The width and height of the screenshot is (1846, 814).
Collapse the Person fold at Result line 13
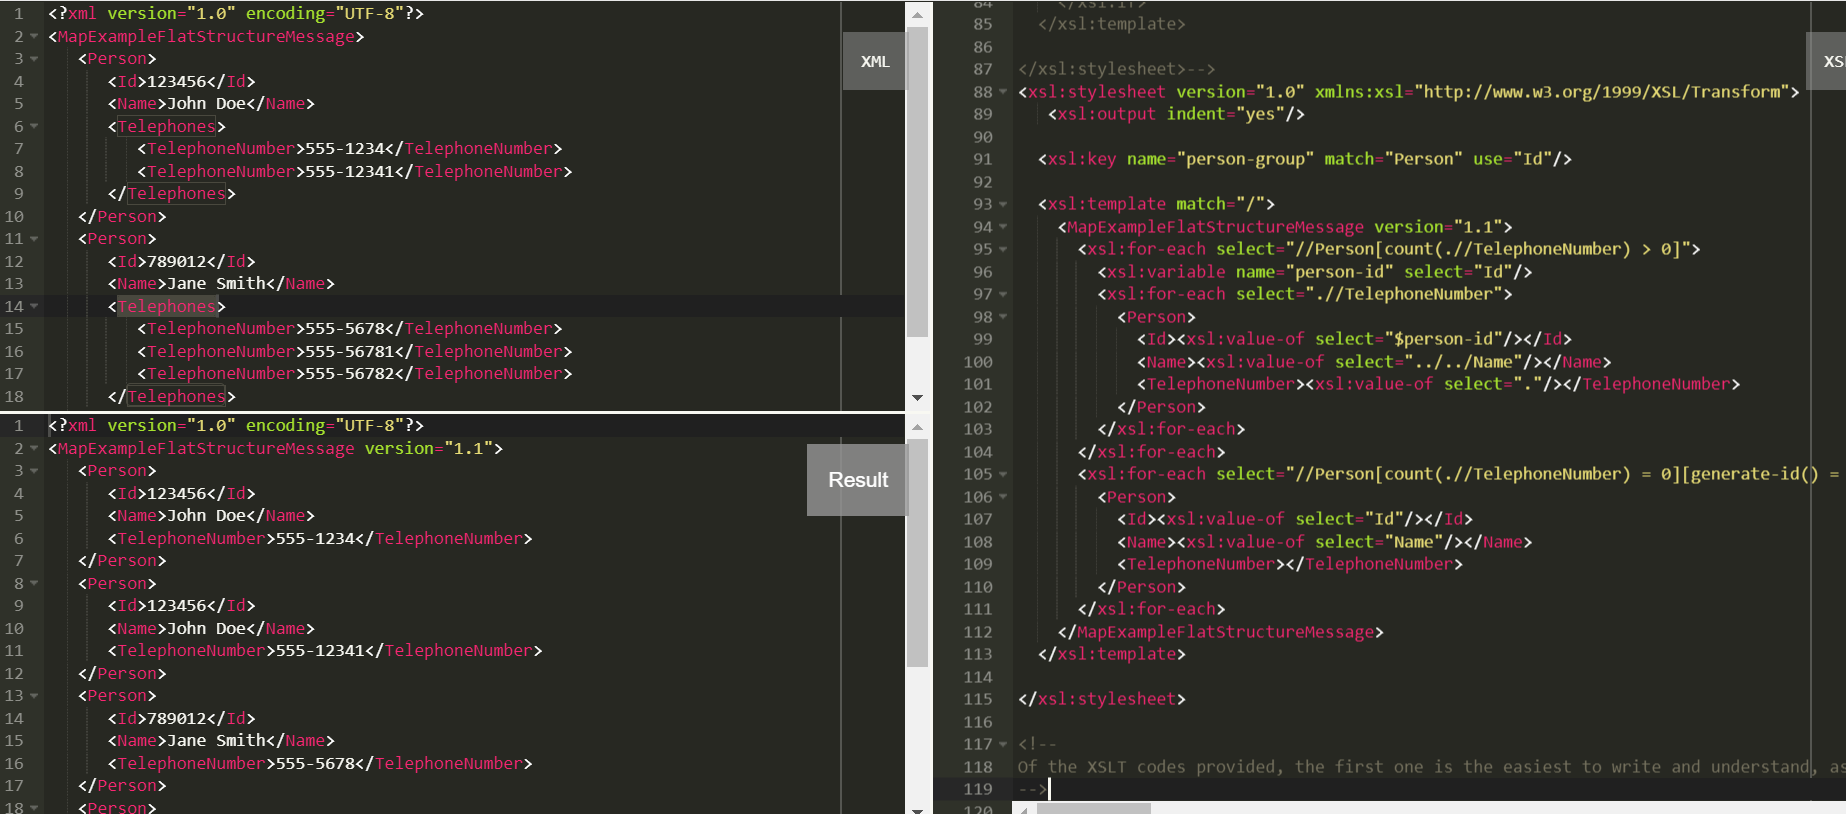(x=34, y=696)
